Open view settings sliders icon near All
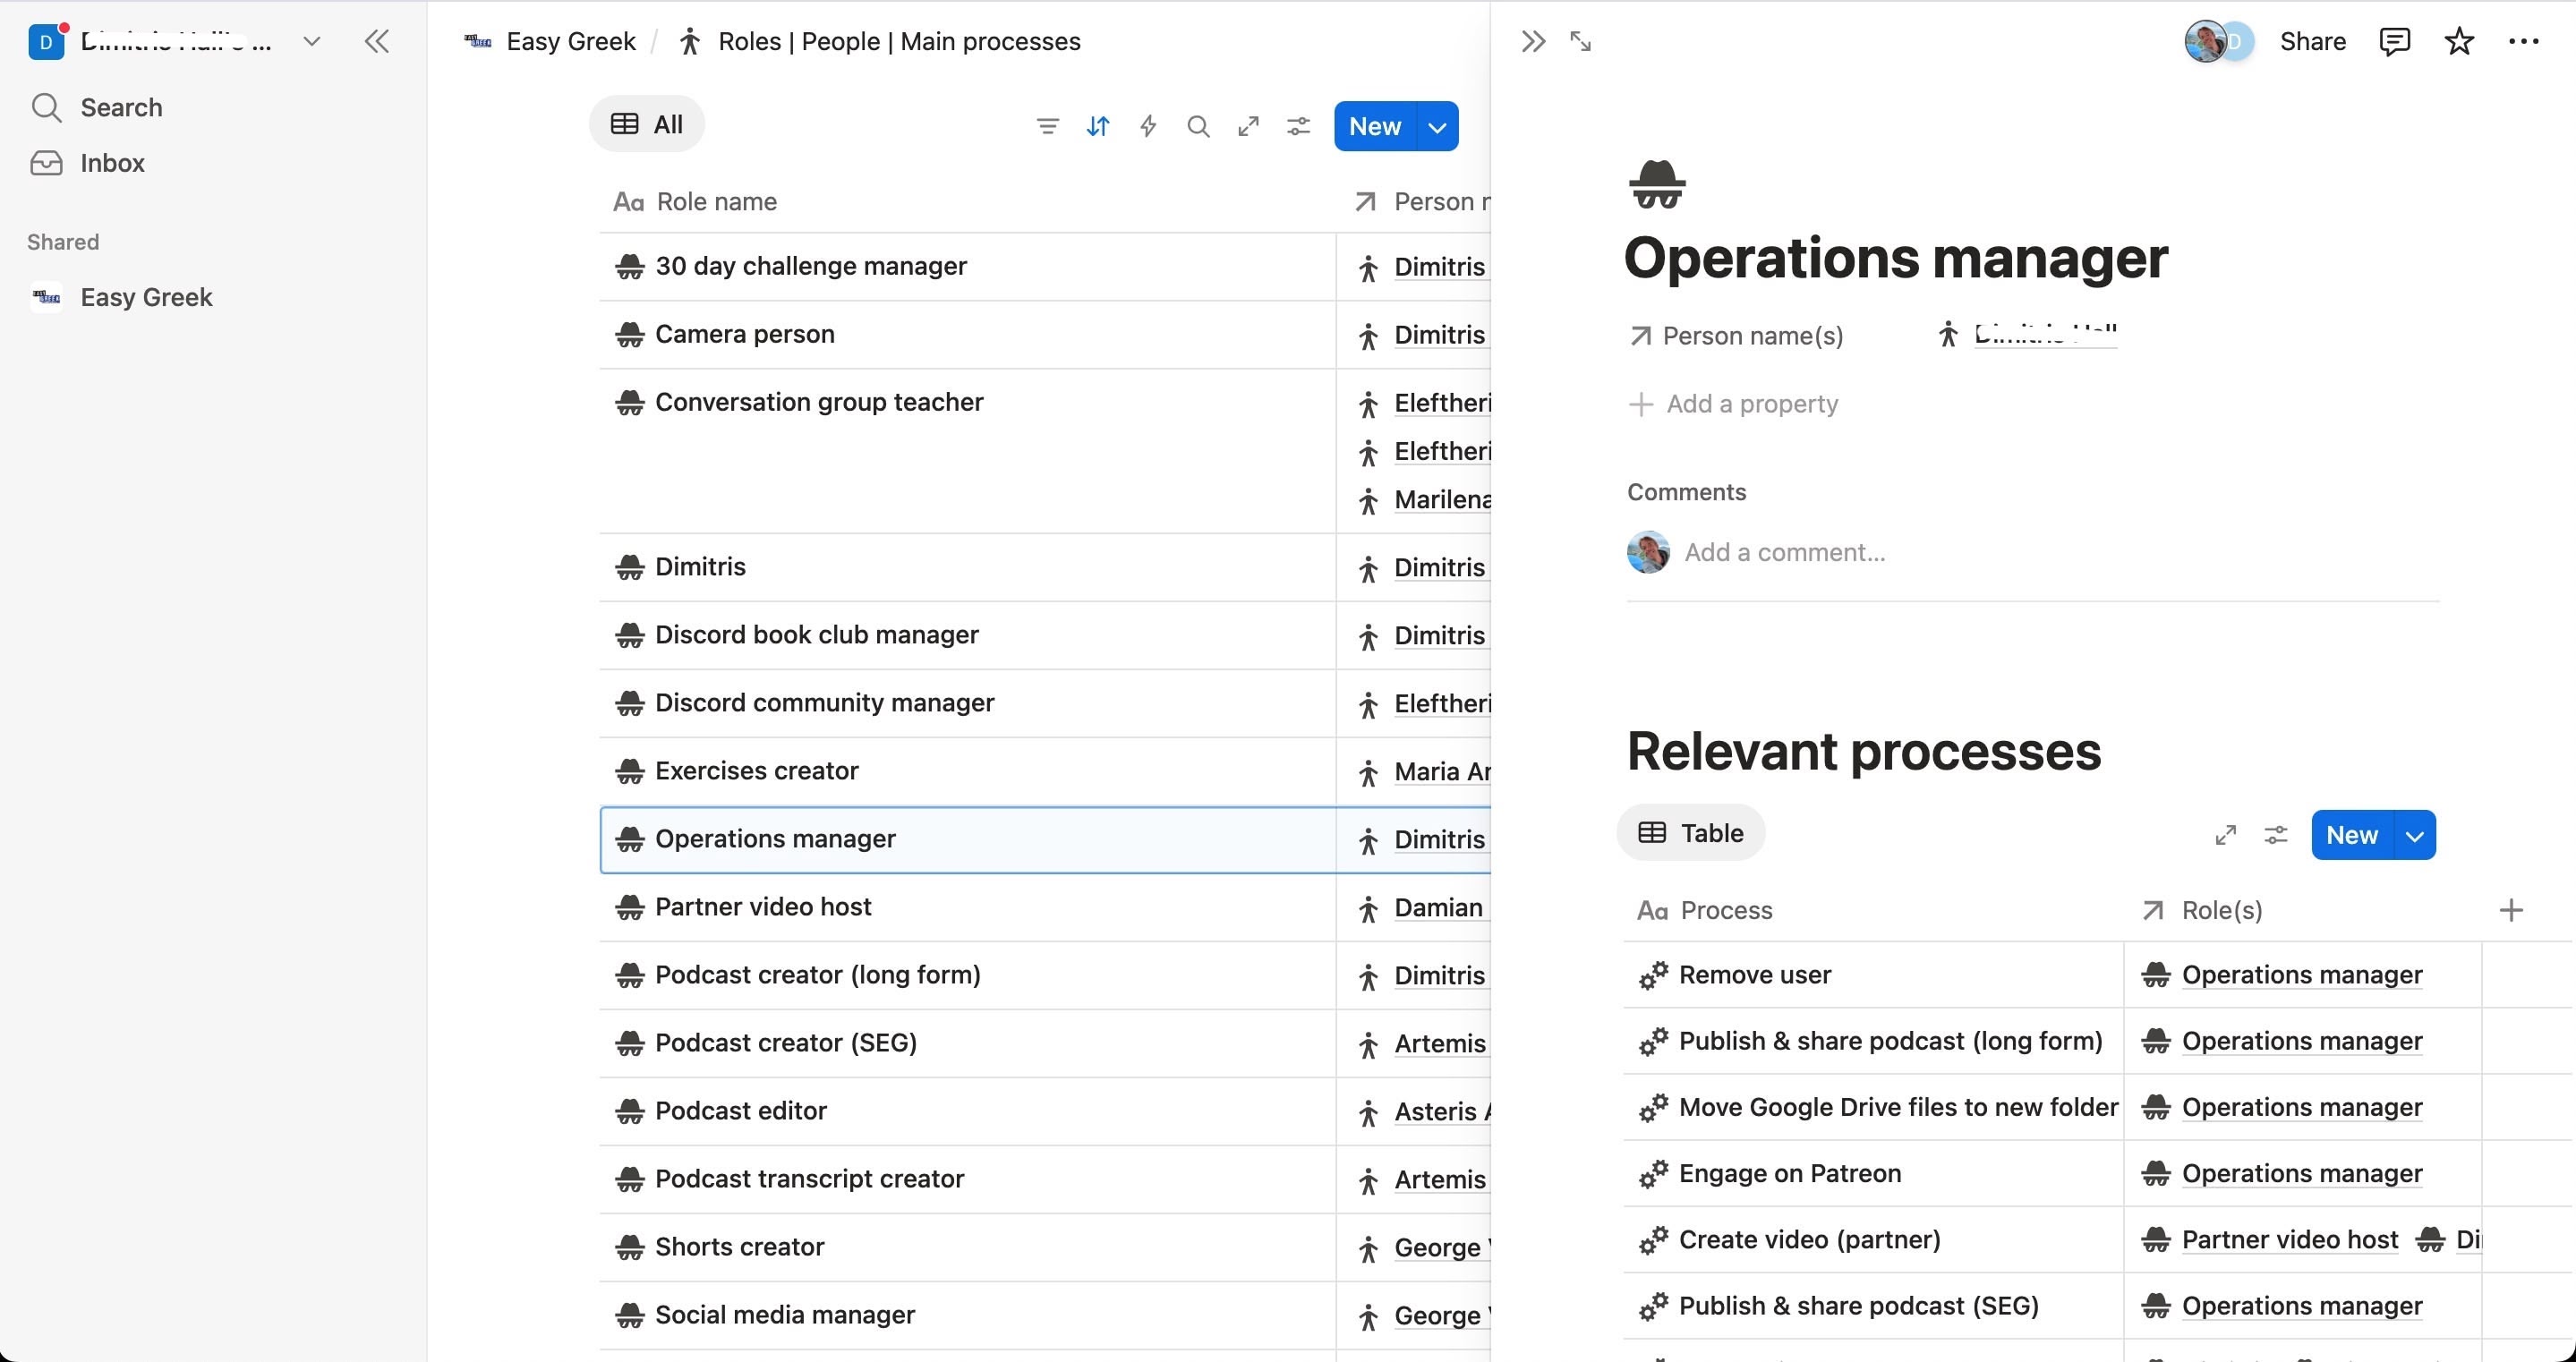The image size is (2576, 1362). coord(1298,126)
